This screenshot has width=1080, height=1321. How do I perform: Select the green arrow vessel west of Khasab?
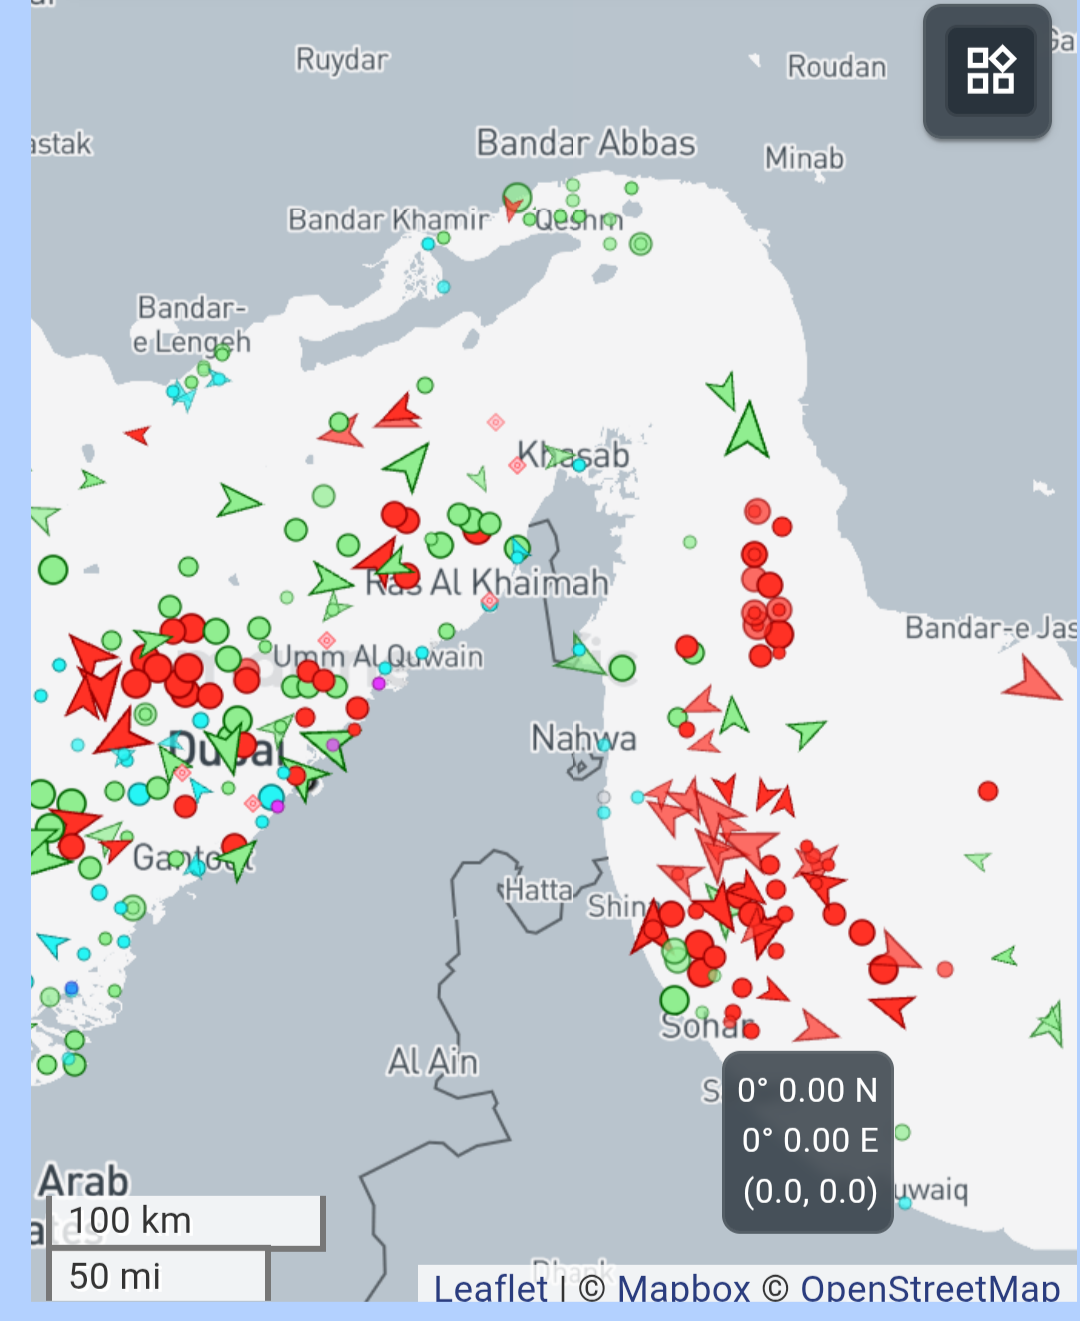[408, 466]
